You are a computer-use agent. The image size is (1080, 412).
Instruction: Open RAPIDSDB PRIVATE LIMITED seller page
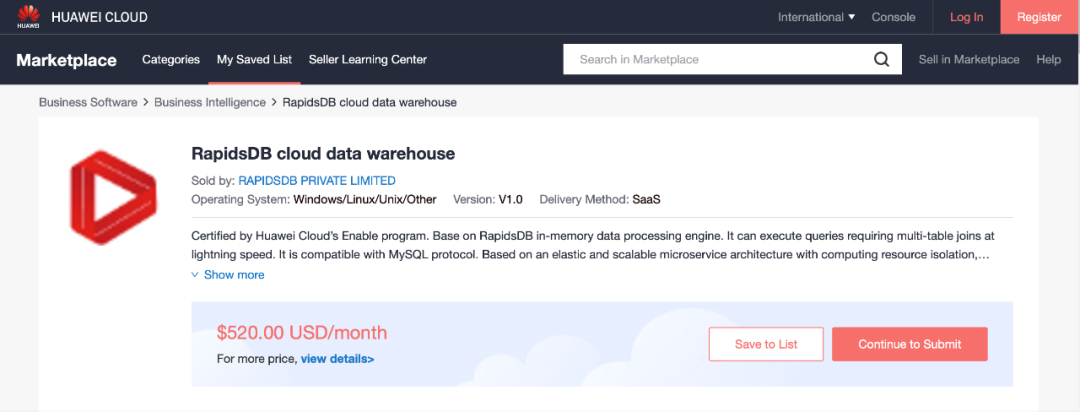point(317,181)
